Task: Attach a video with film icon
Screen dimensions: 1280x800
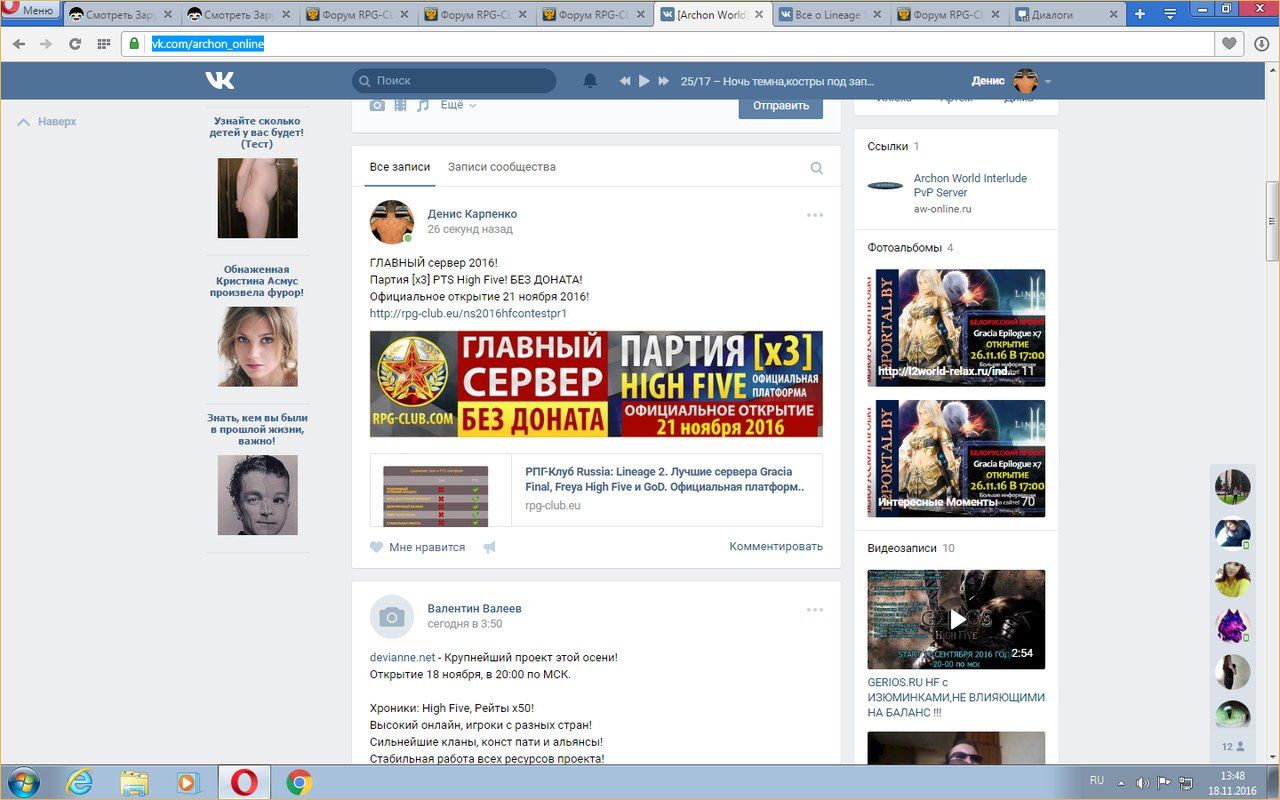Action: 400,104
